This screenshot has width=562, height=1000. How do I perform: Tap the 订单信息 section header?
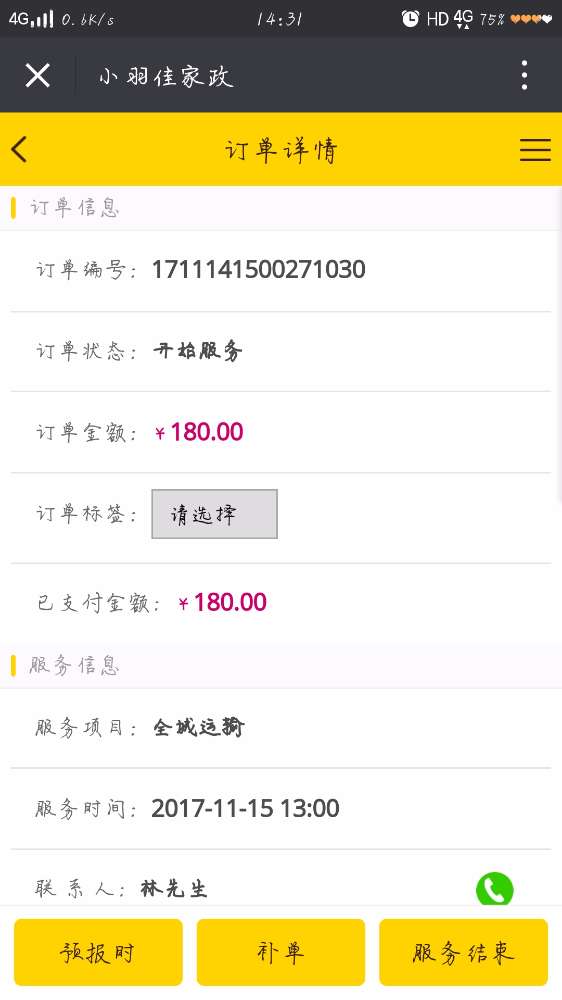(x=74, y=208)
